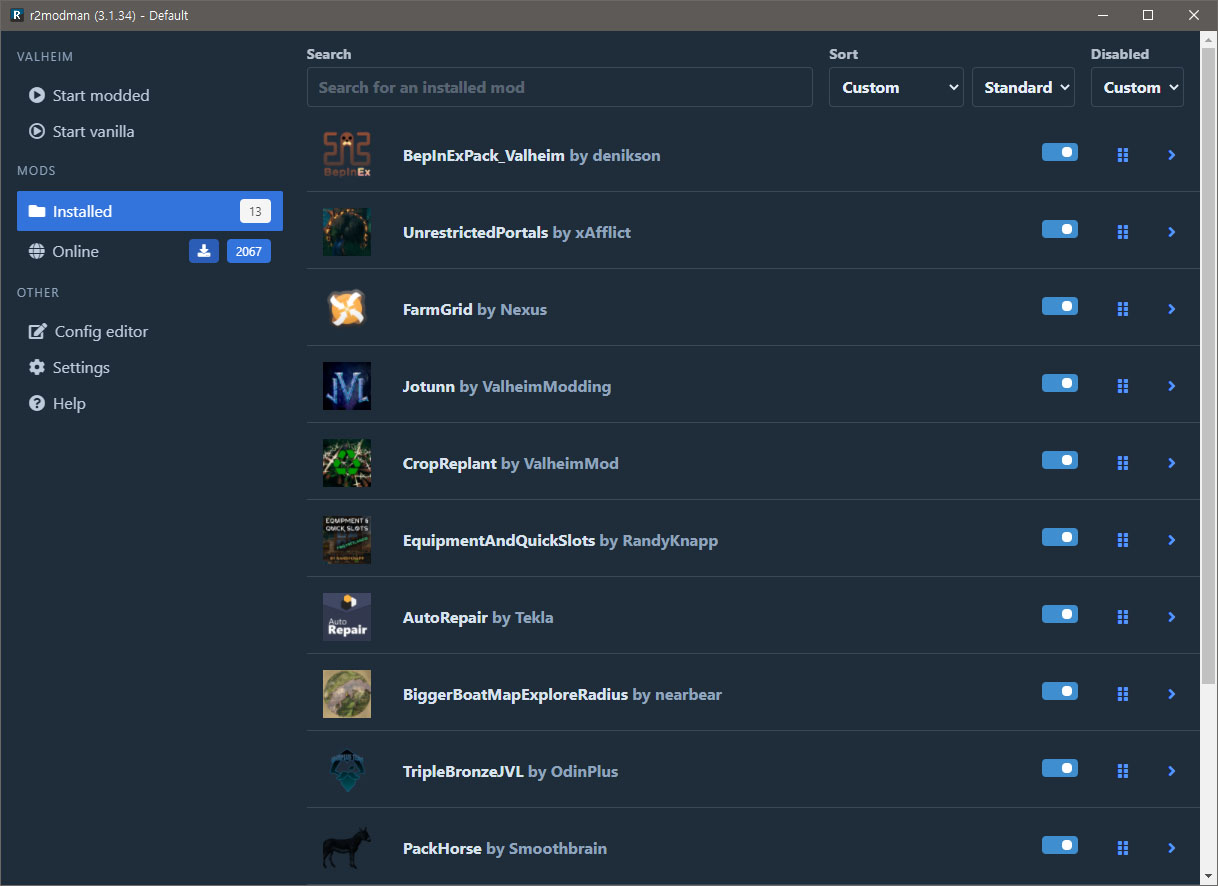Click the PackHorse horse icon
Screen dimensions: 1218x886
point(347,848)
